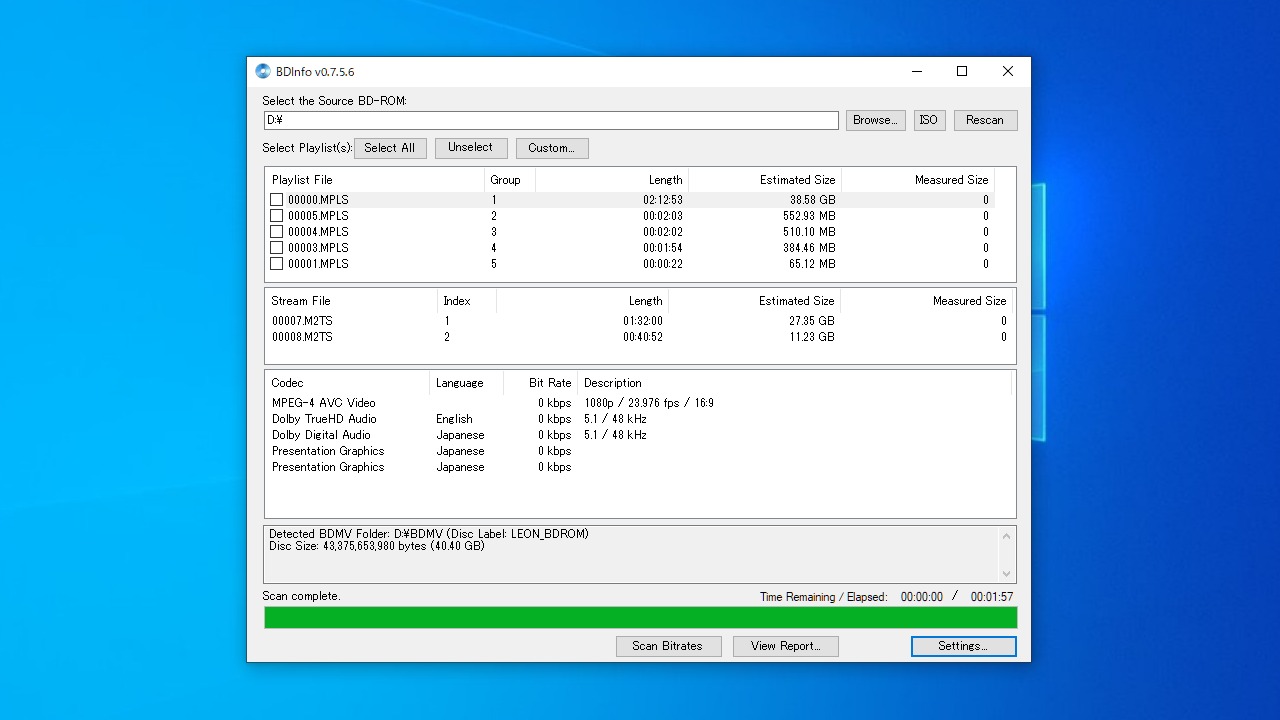Rescan the source disc
This screenshot has width=1280, height=720.
click(985, 120)
